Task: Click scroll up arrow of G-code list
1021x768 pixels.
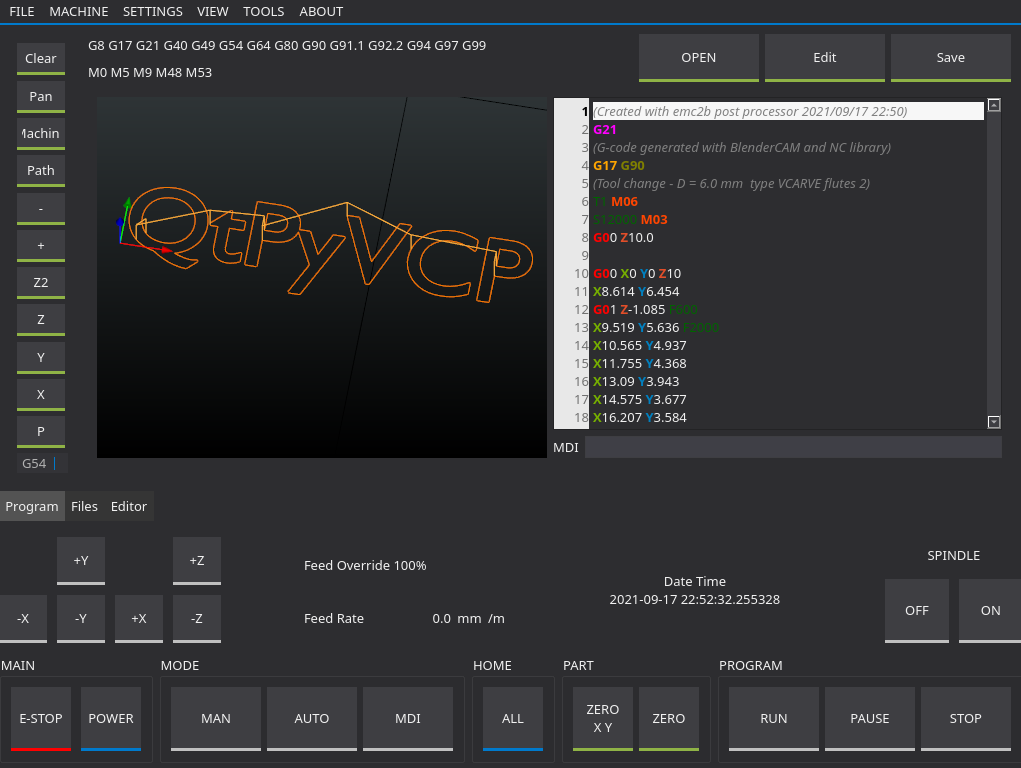Action: point(994,105)
